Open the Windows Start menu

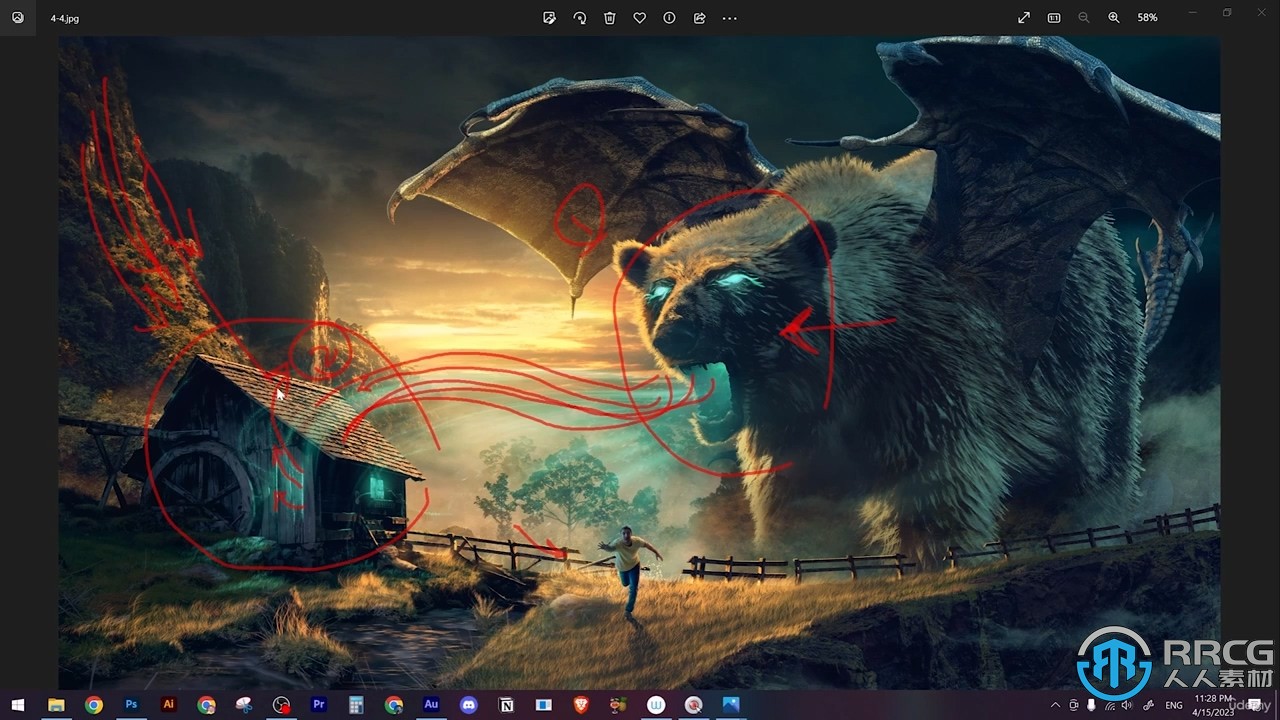18,705
